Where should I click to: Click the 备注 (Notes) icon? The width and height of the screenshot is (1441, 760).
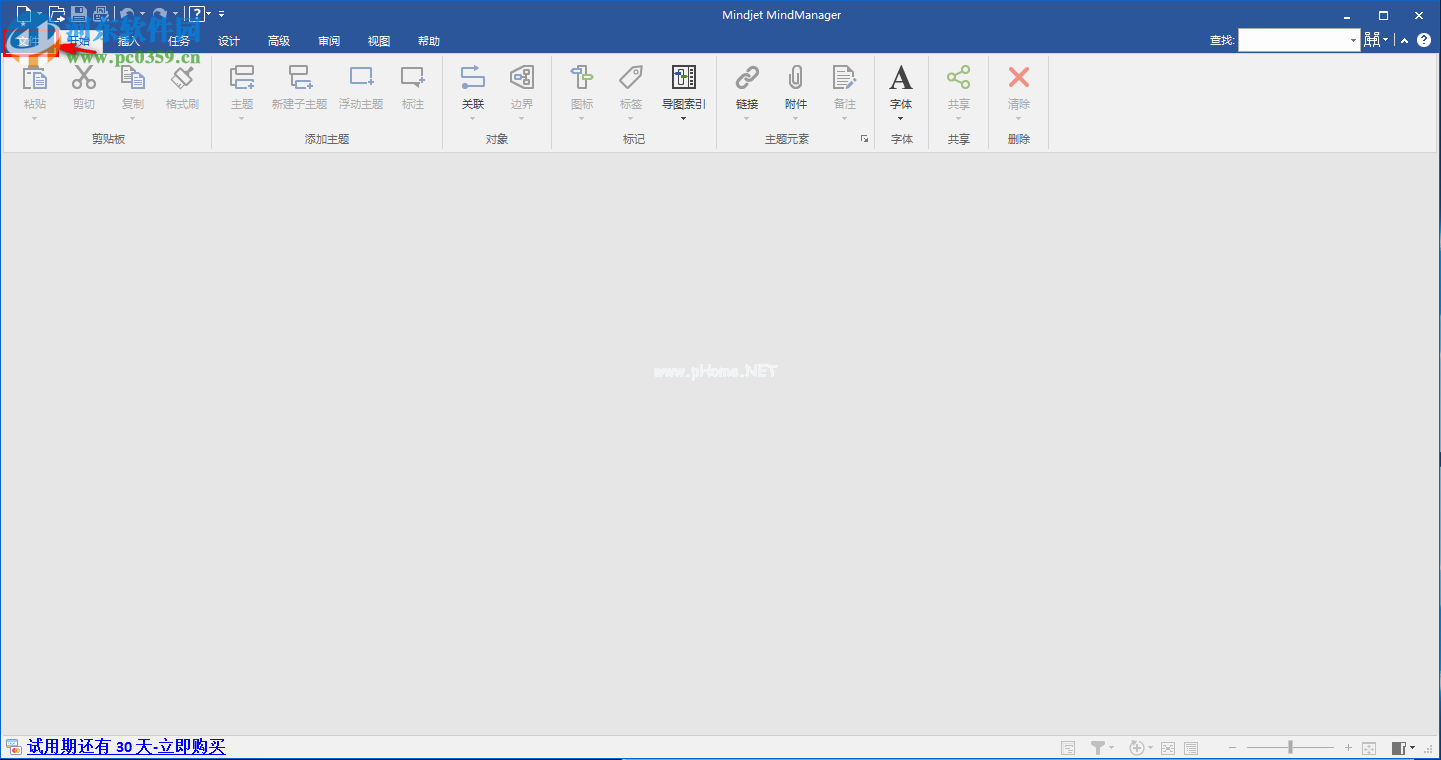[845, 77]
